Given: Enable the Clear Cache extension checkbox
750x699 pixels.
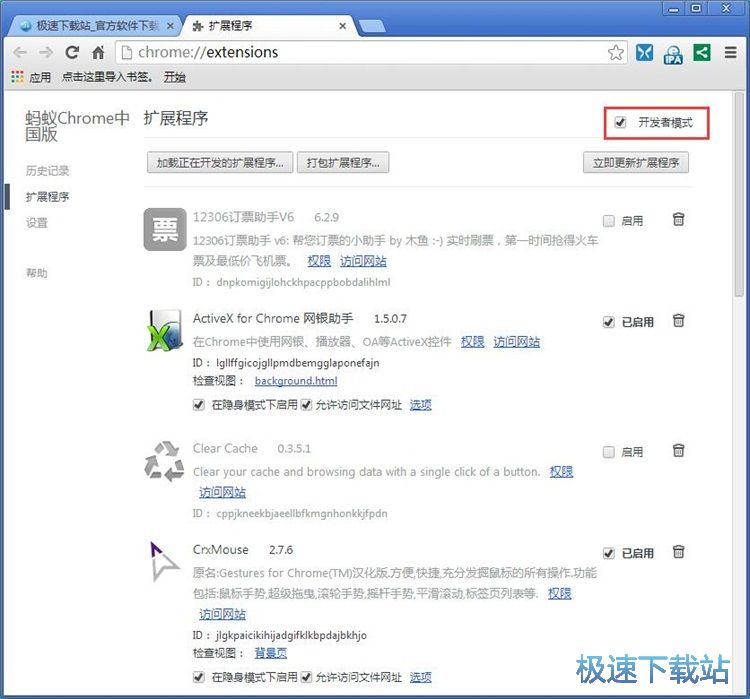Looking at the screenshot, I should (608, 452).
